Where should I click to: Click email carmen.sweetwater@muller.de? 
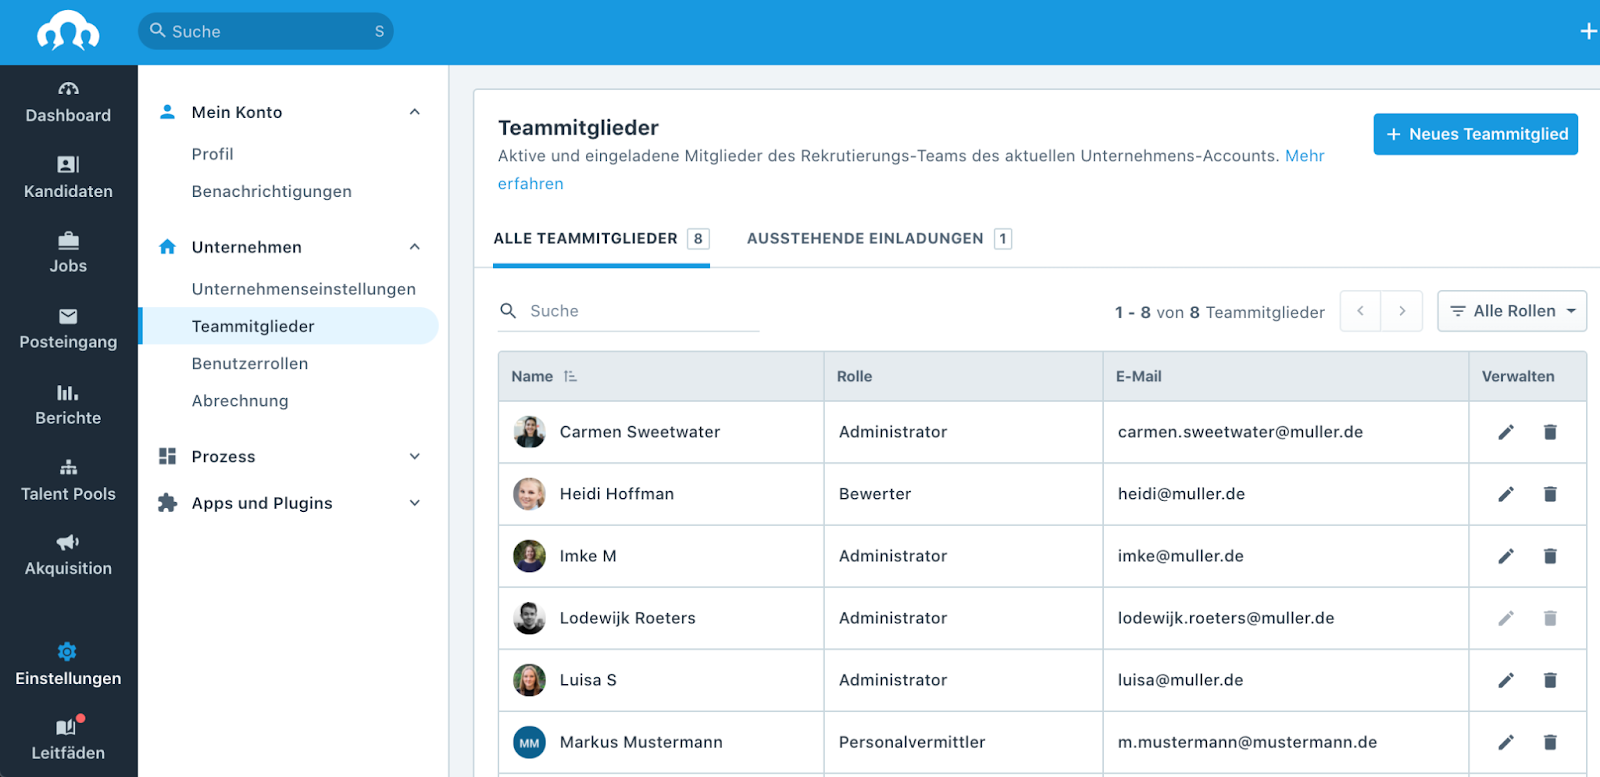tap(1240, 432)
